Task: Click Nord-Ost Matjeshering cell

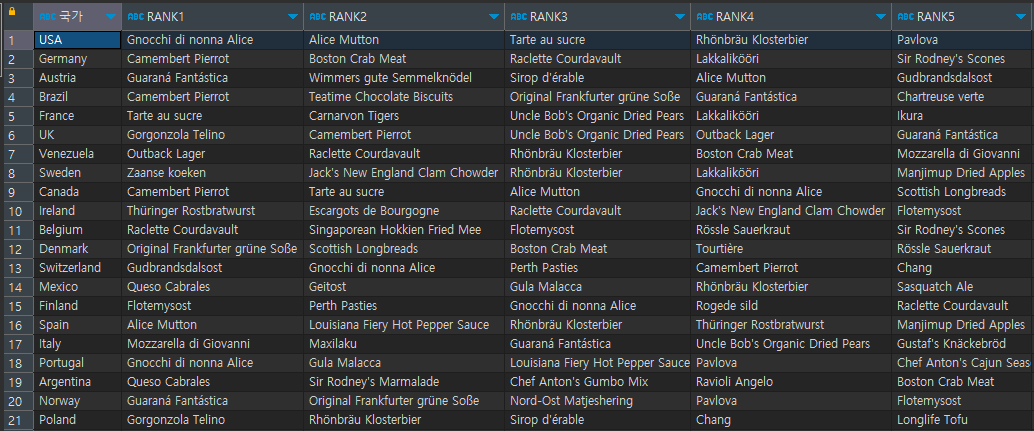Action: click(597, 401)
